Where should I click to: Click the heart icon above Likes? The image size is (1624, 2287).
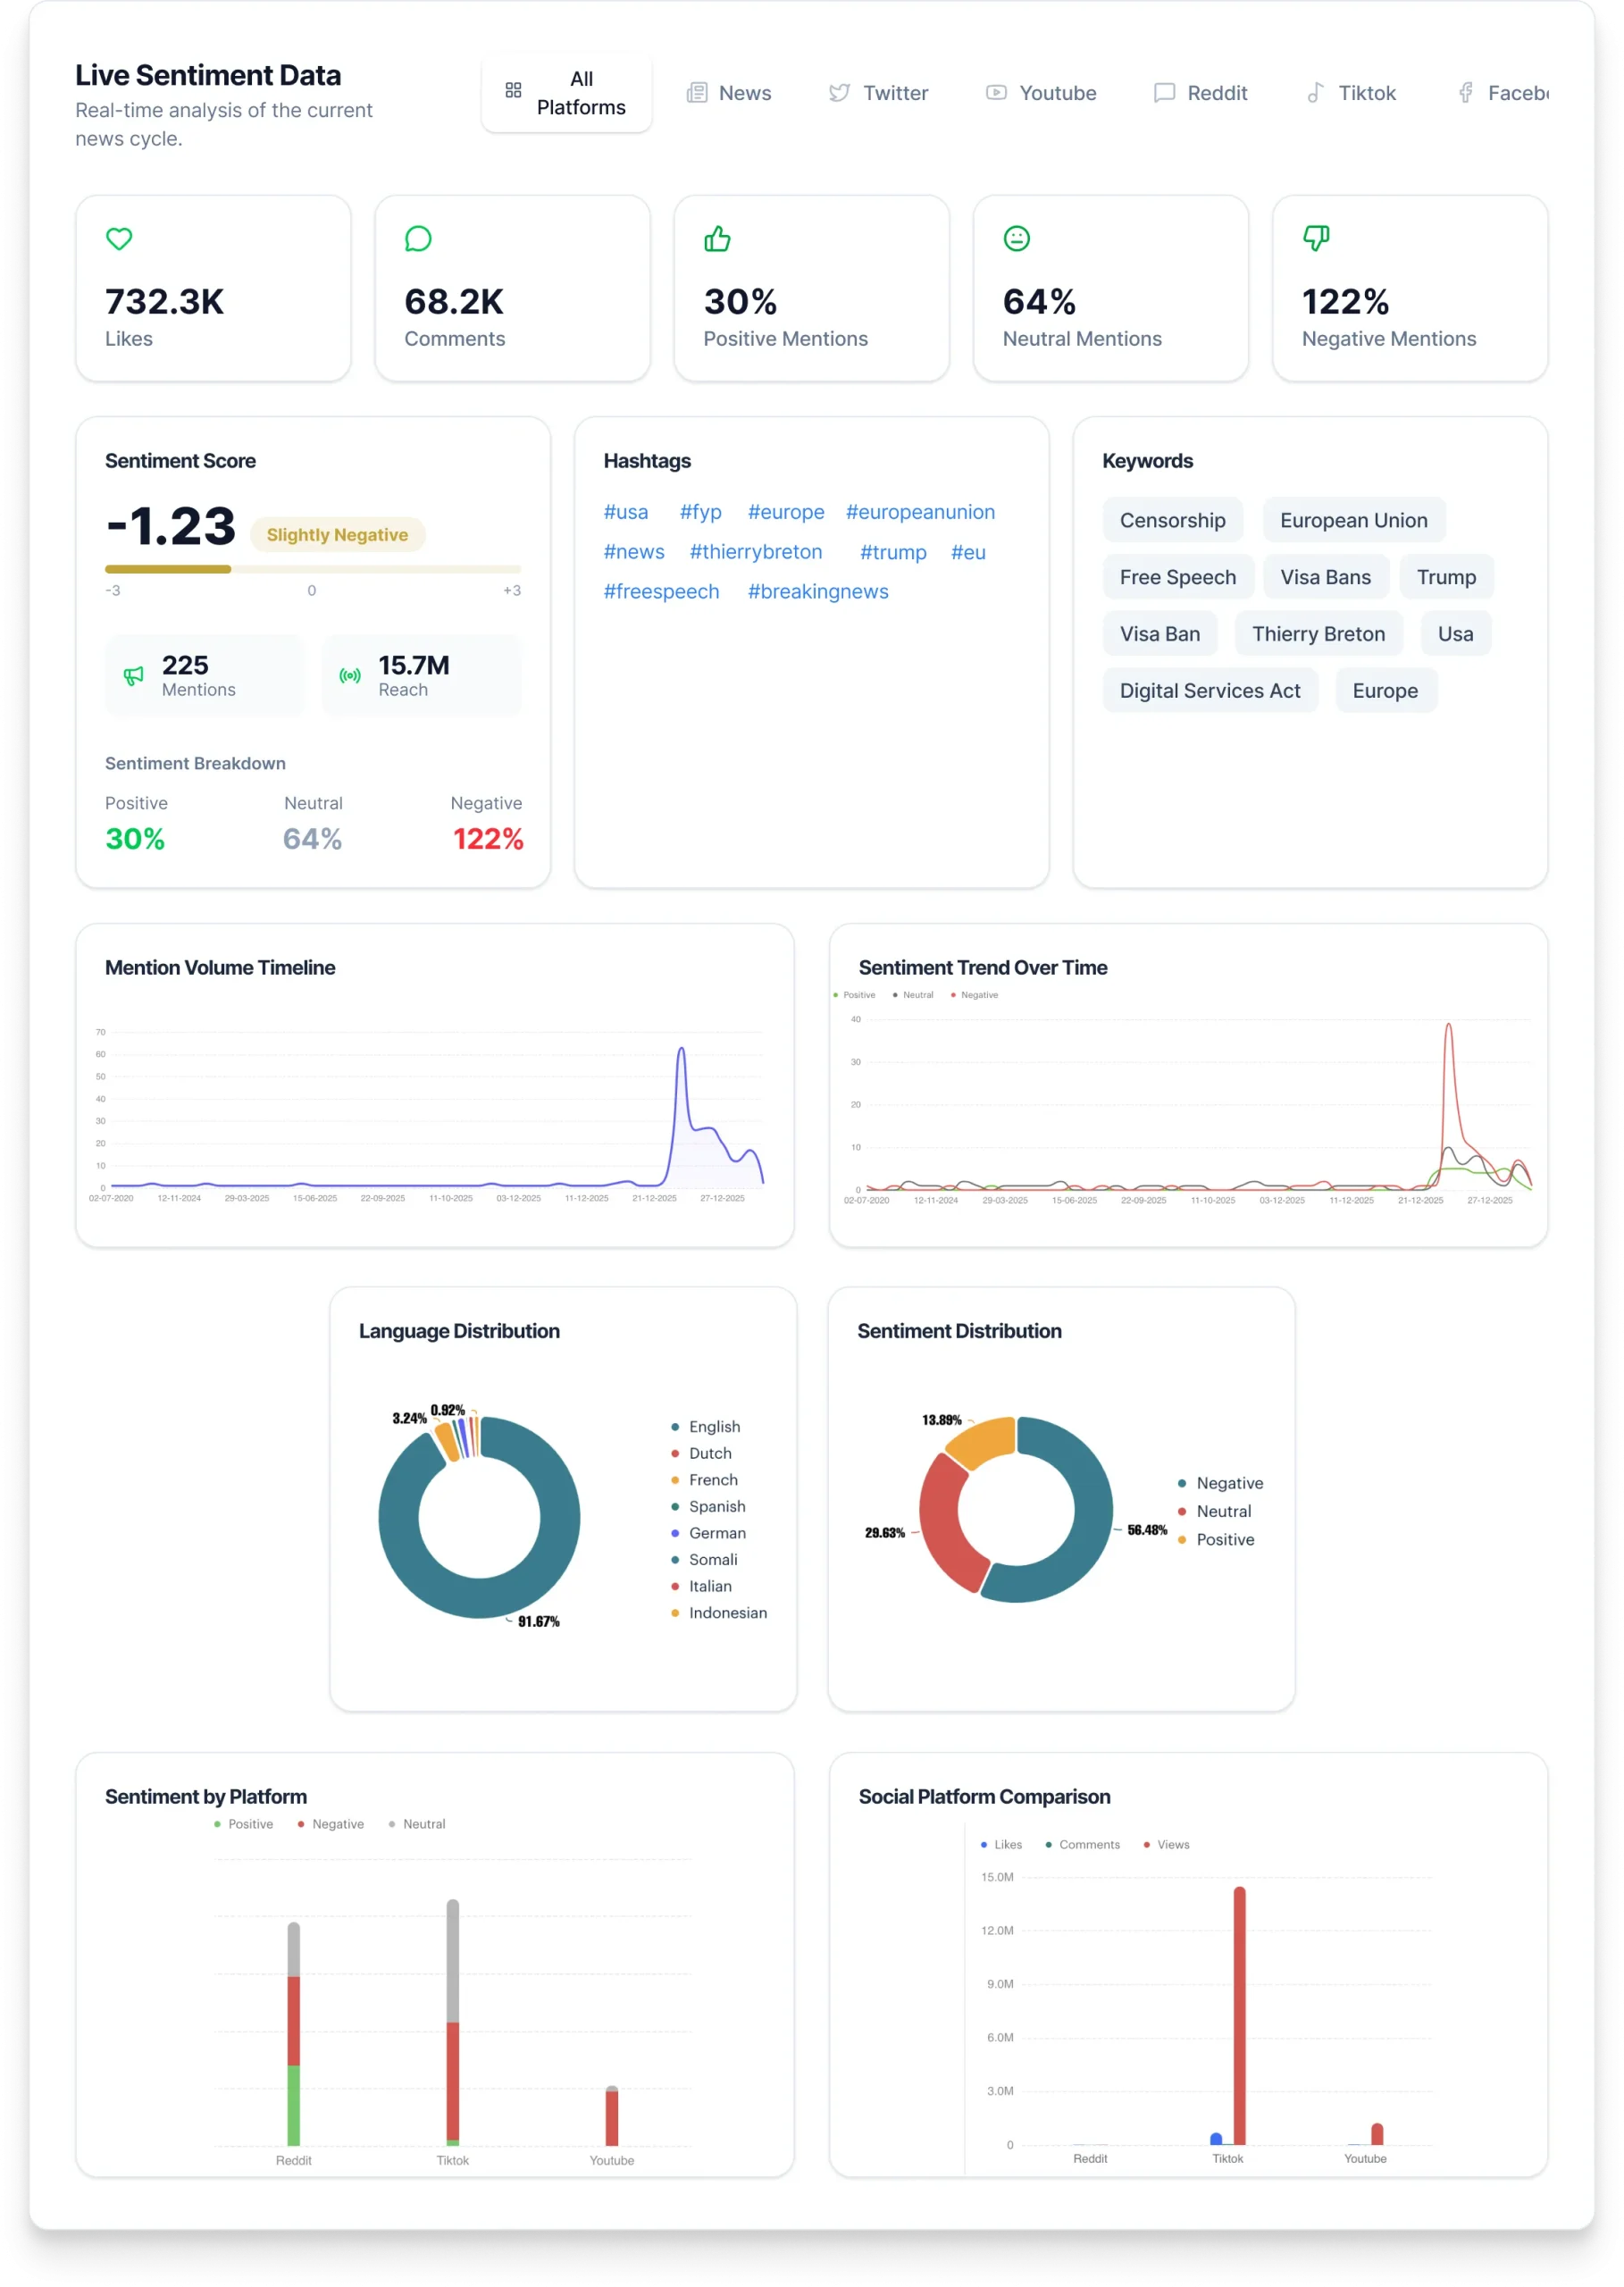(119, 239)
